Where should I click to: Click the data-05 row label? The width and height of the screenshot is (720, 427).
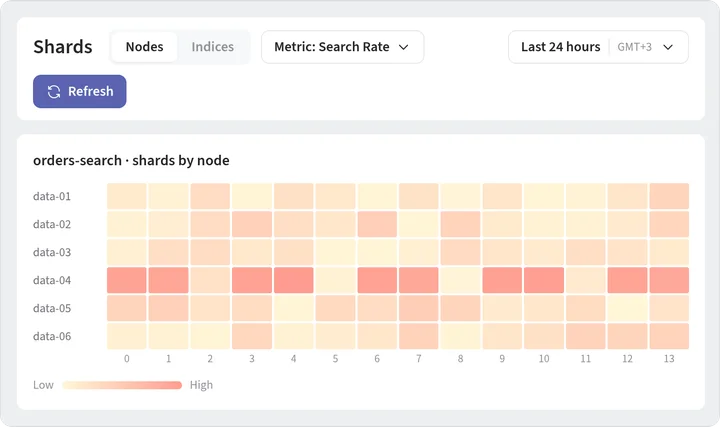click(x=52, y=309)
